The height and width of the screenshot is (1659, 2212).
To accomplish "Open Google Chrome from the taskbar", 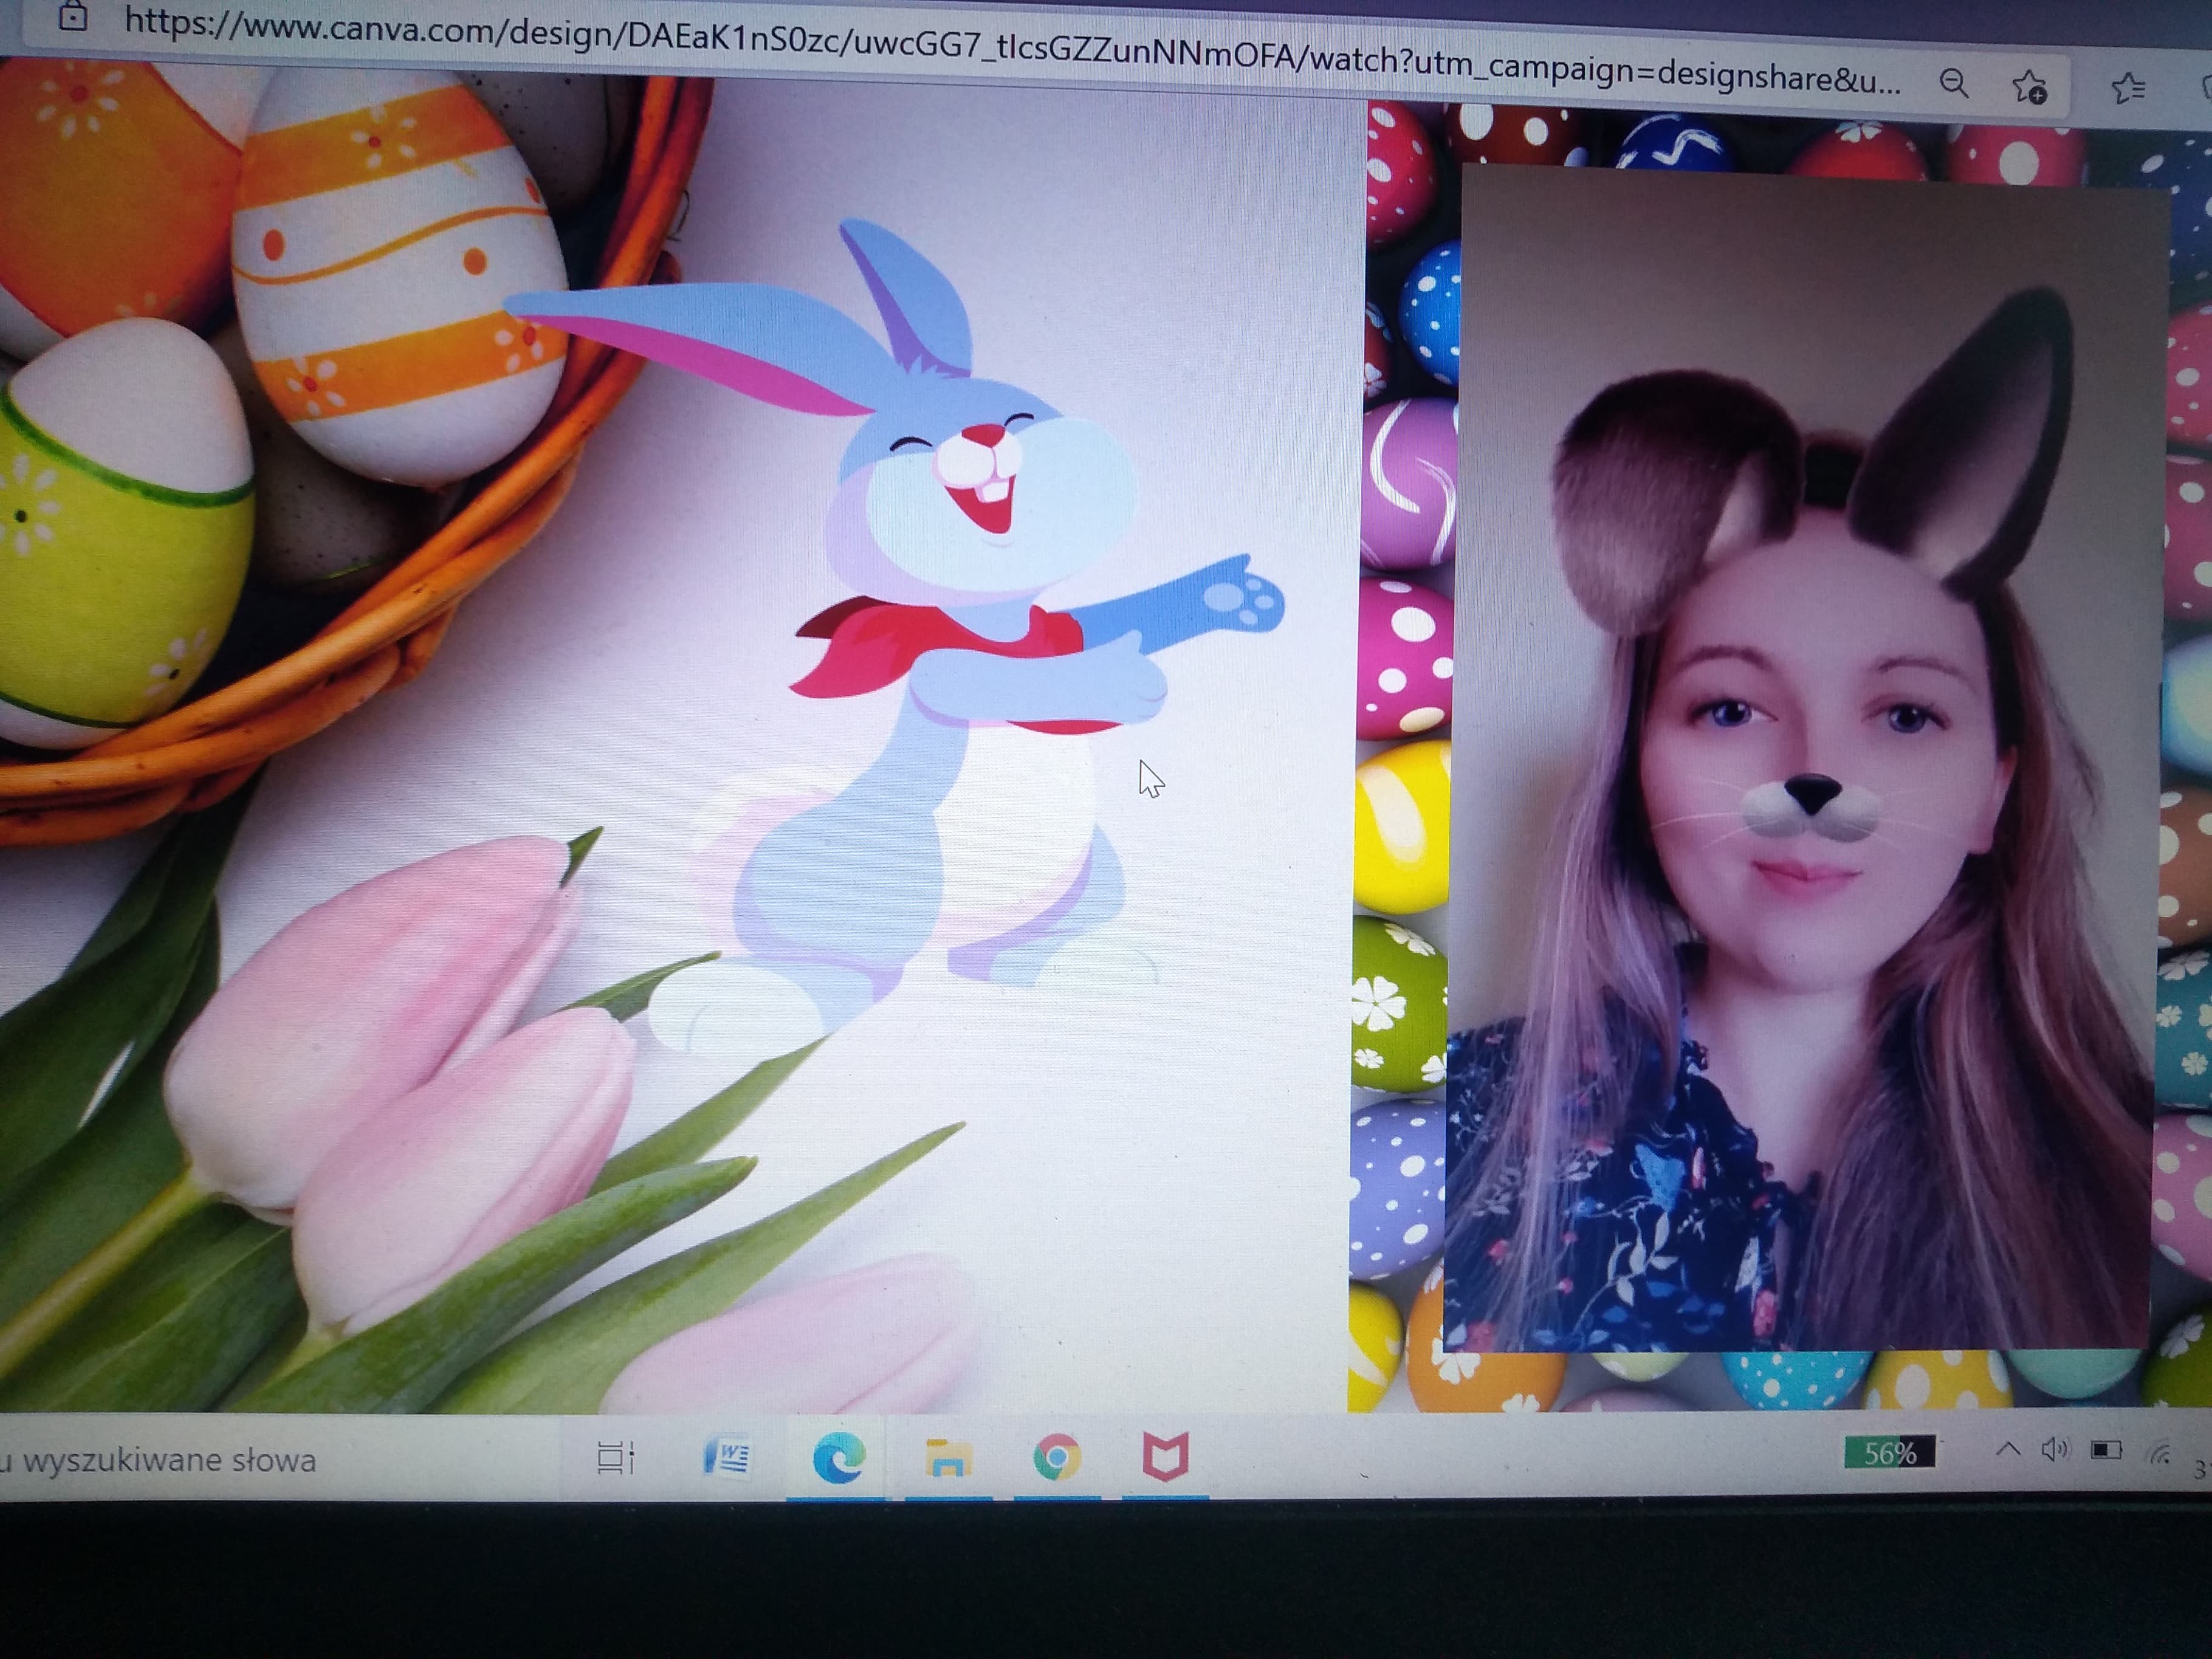I will click(x=1057, y=1456).
